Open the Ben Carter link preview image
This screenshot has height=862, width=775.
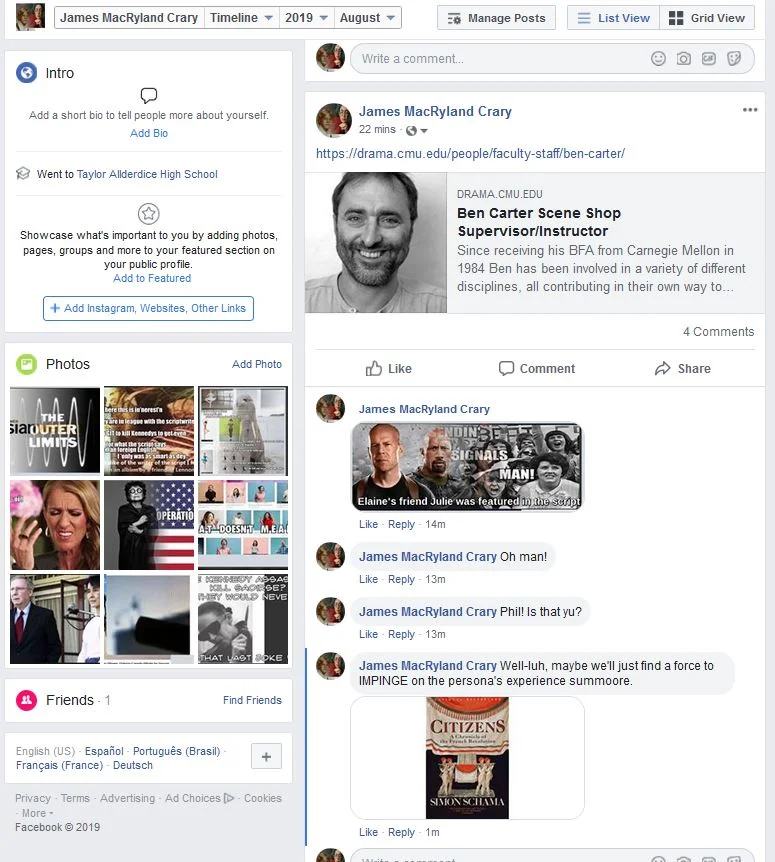(376, 242)
